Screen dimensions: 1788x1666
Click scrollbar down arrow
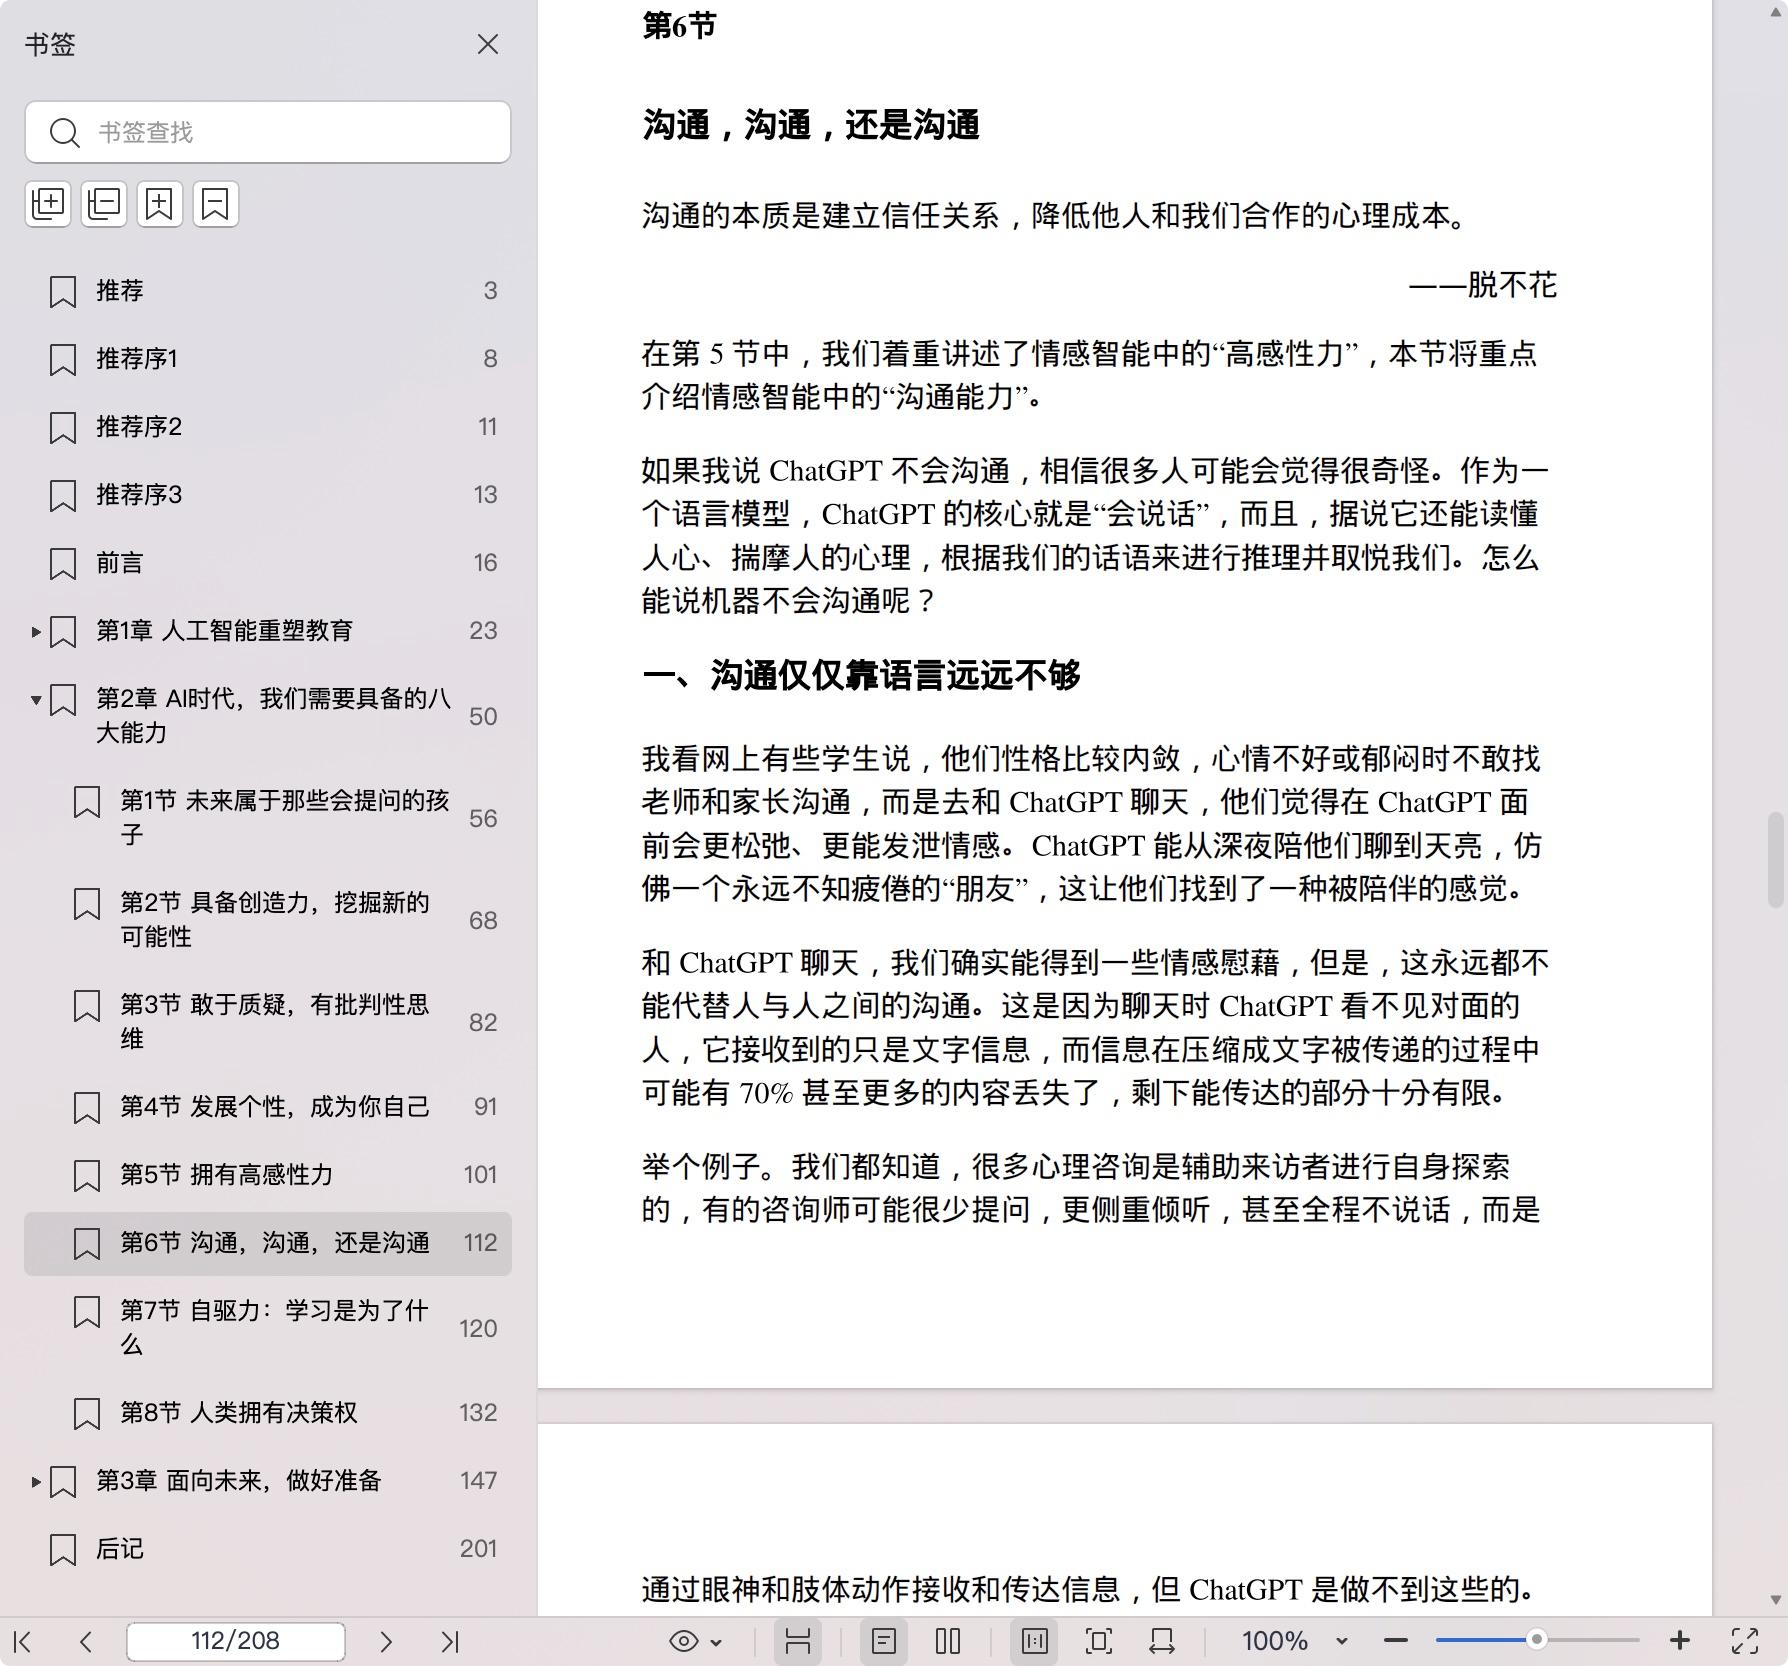(x=1776, y=1599)
